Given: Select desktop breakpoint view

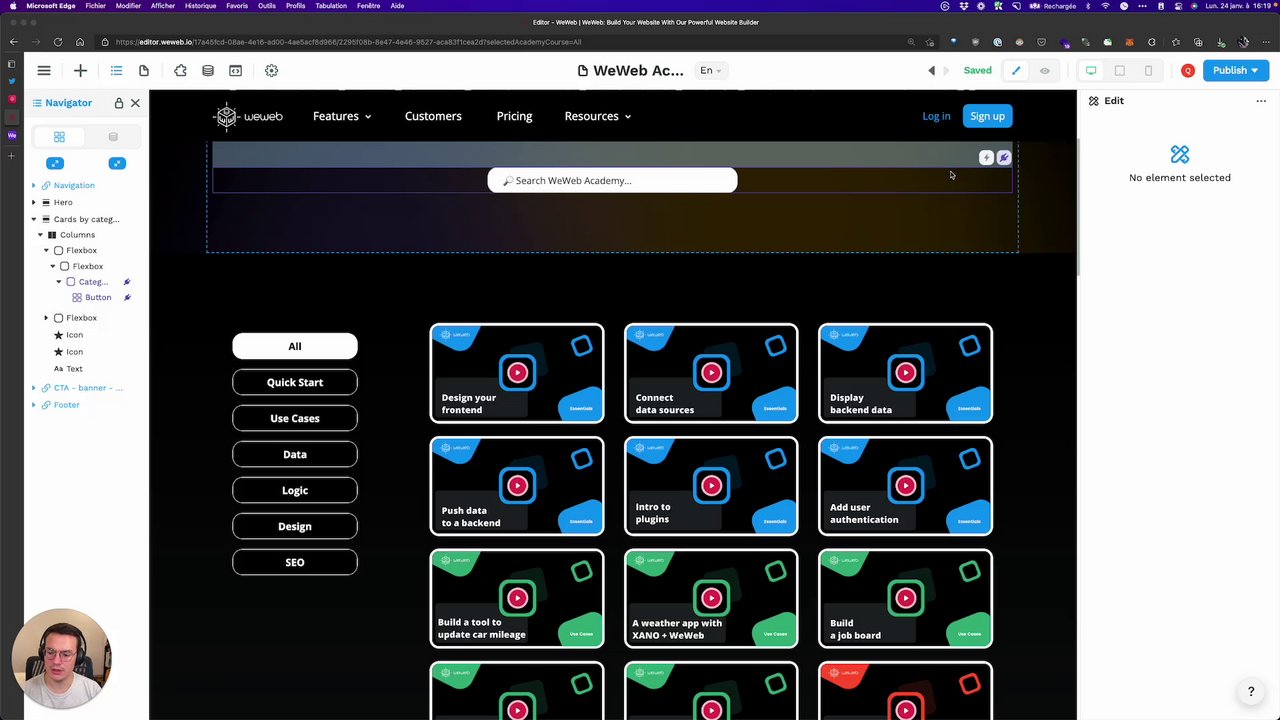Looking at the screenshot, I should (x=1091, y=70).
